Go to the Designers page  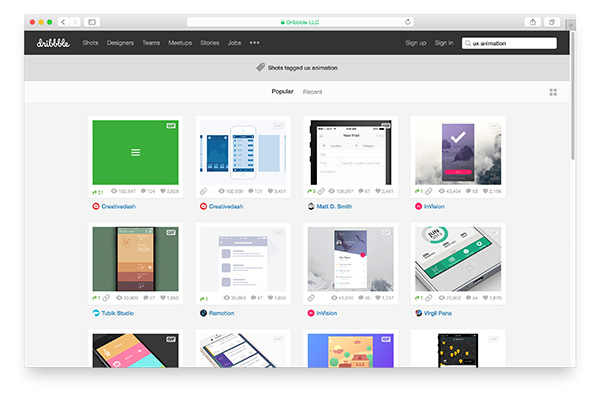pos(120,43)
